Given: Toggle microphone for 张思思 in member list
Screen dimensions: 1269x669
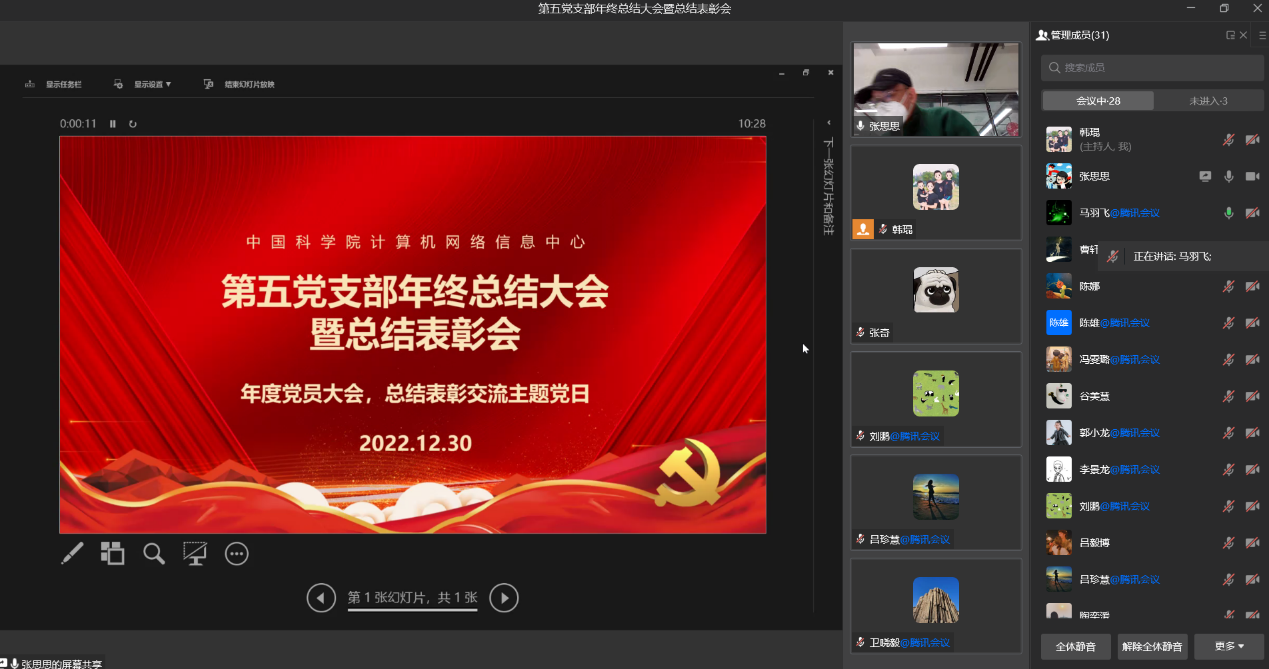Looking at the screenshot, I should (1229, 176).
